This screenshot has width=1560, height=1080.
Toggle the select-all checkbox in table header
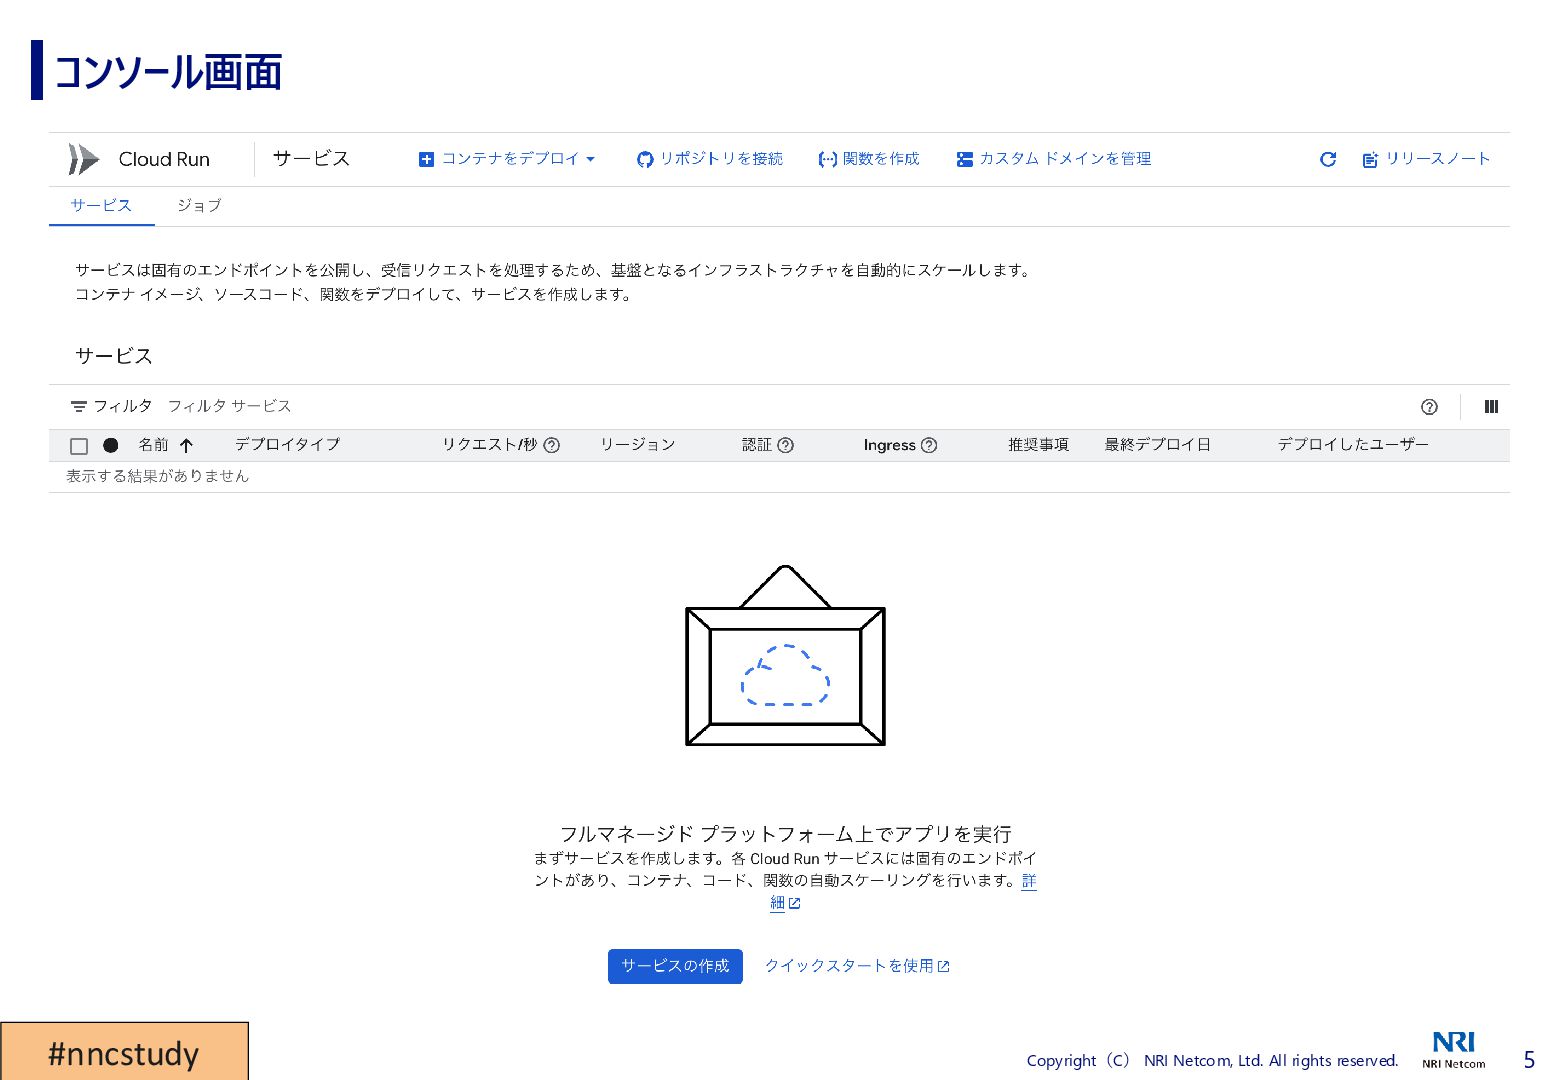79,446
